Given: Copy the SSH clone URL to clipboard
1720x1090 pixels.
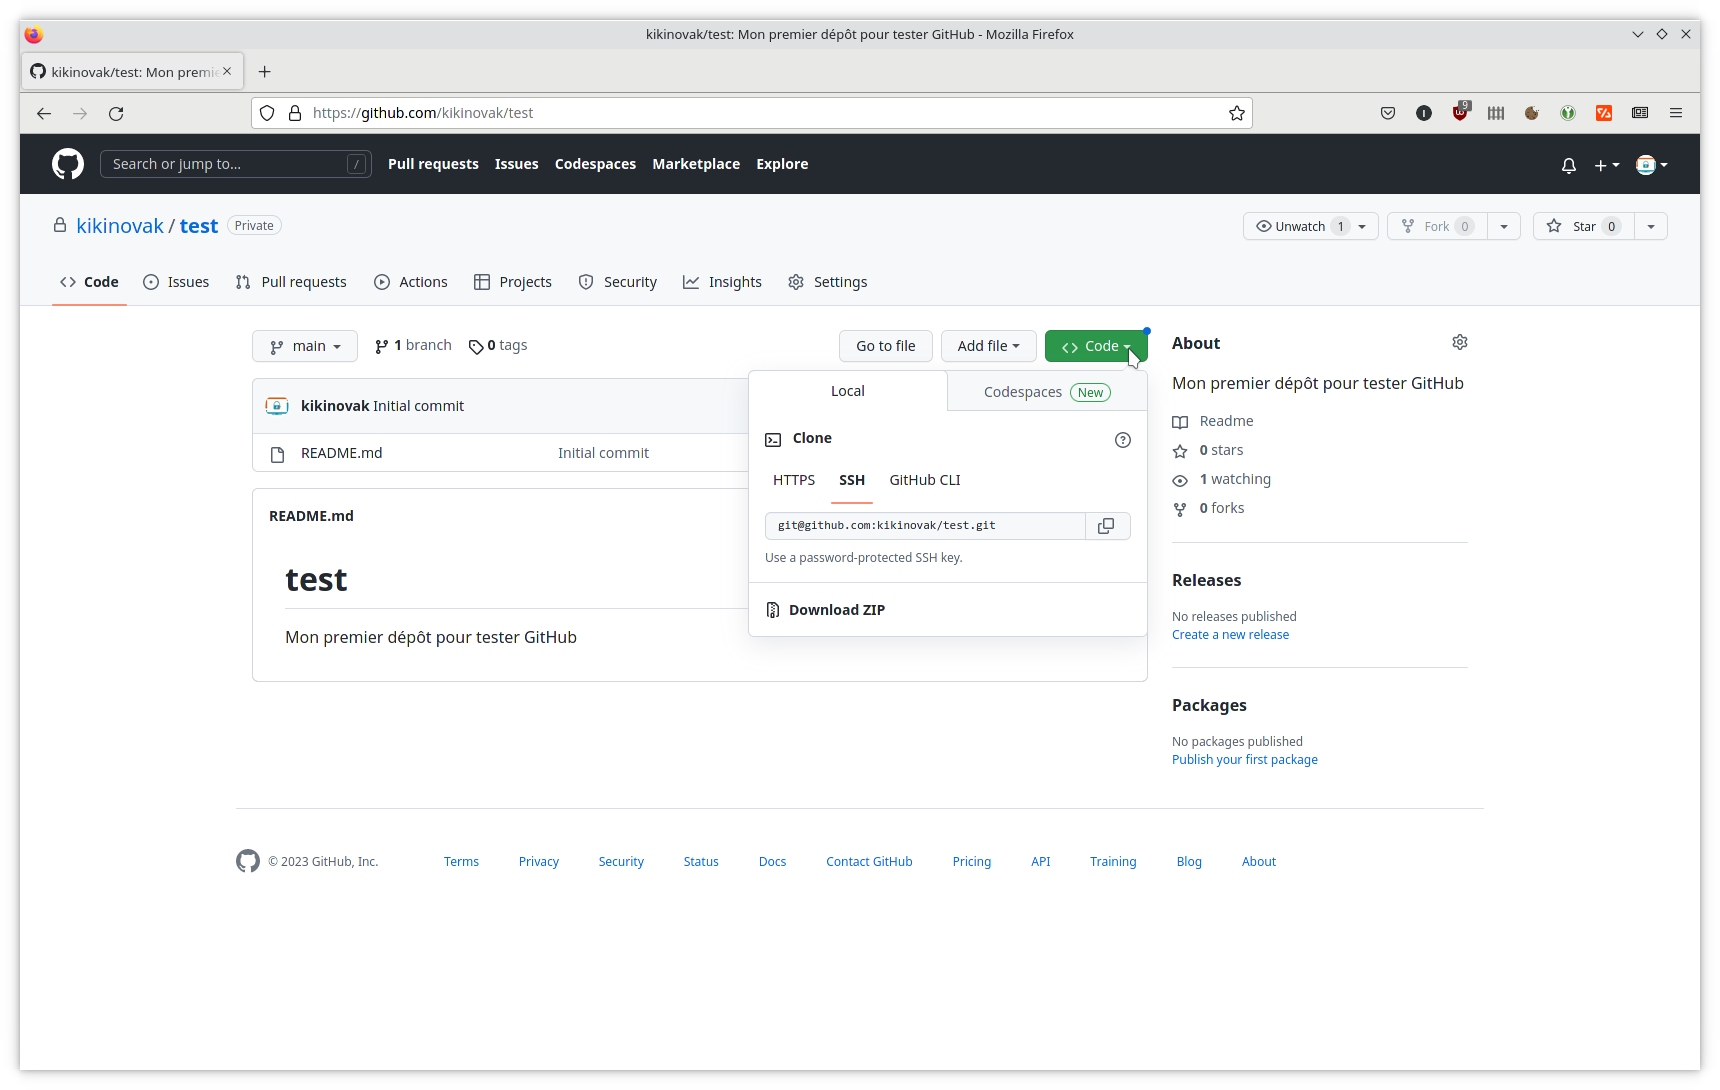Looking at the screenshot, I should 1106,526.
